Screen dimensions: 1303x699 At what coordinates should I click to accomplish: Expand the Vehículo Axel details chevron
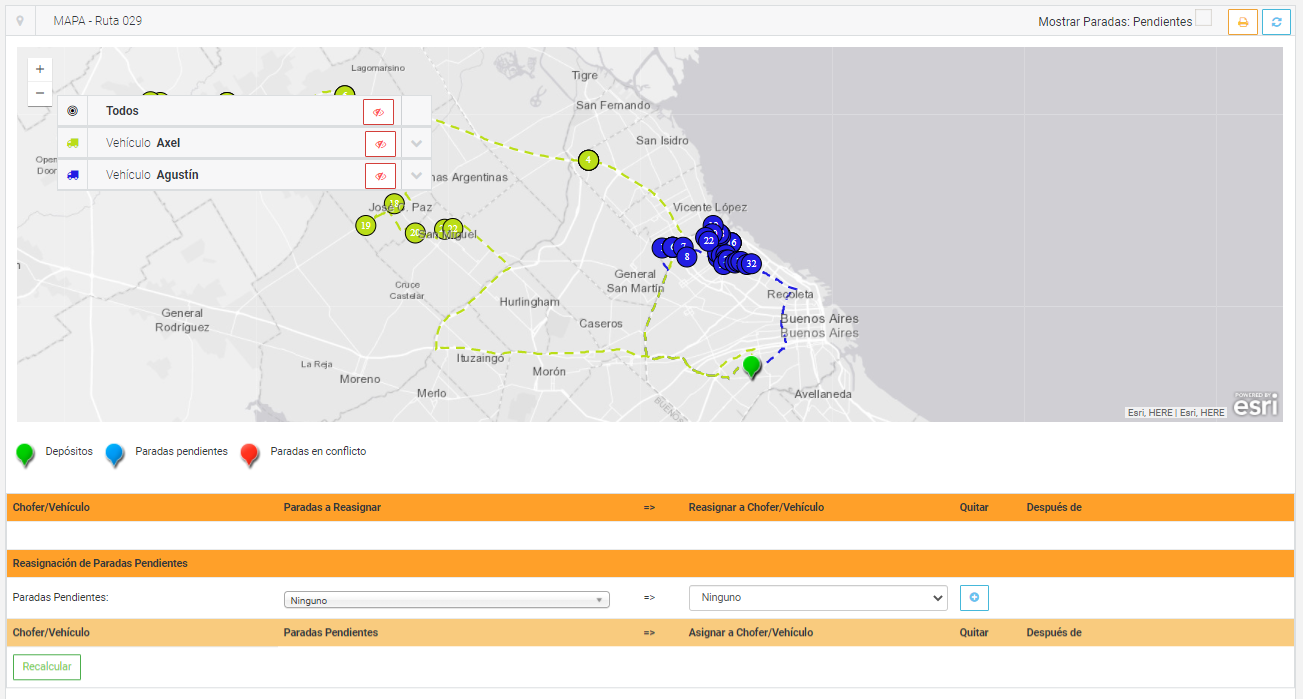pos(417,144)
